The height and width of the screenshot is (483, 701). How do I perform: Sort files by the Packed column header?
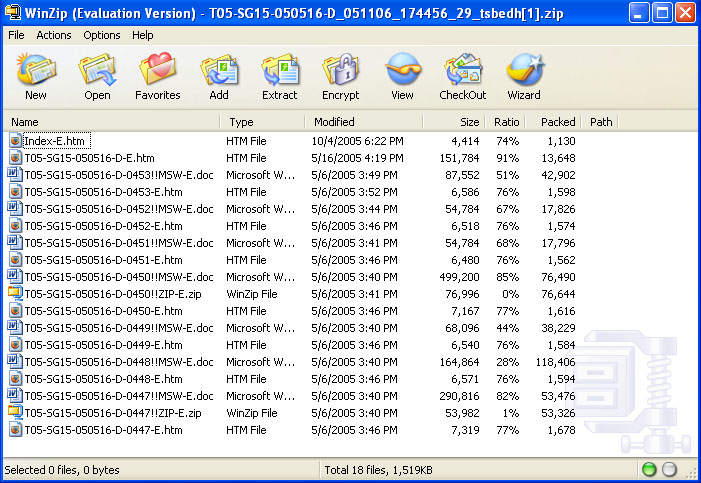click(553, 122)
